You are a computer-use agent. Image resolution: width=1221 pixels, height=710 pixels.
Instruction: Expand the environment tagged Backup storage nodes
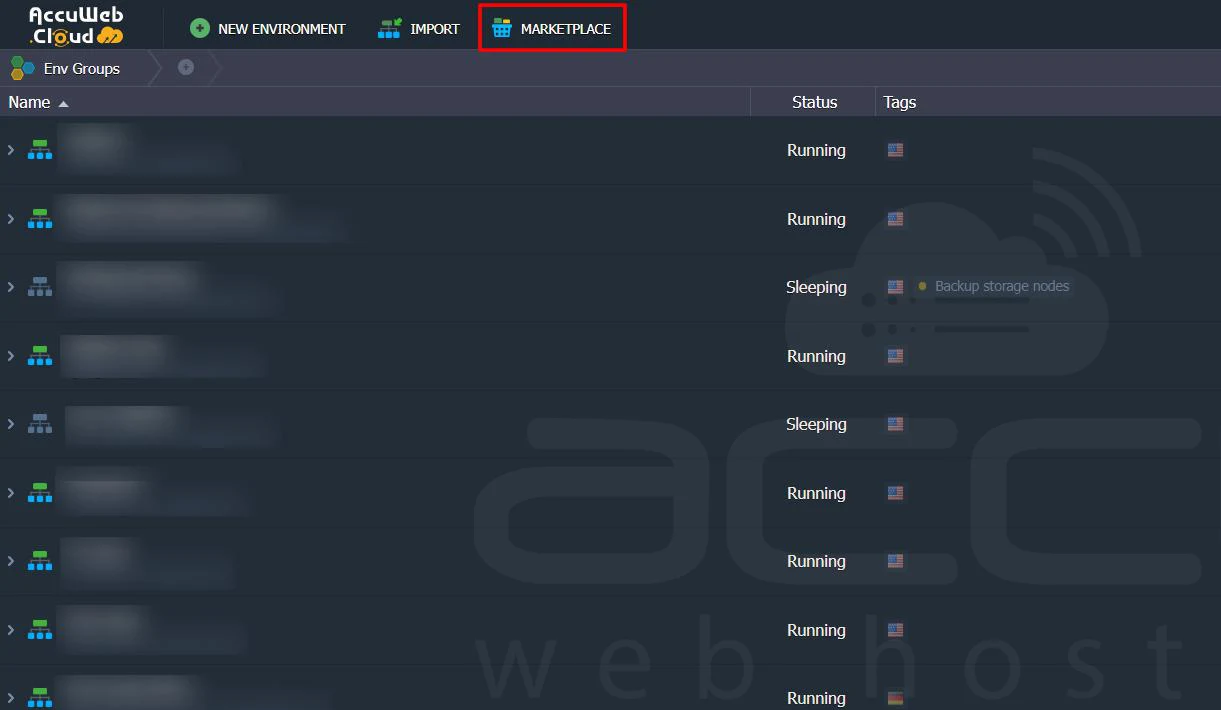[11, 287]
